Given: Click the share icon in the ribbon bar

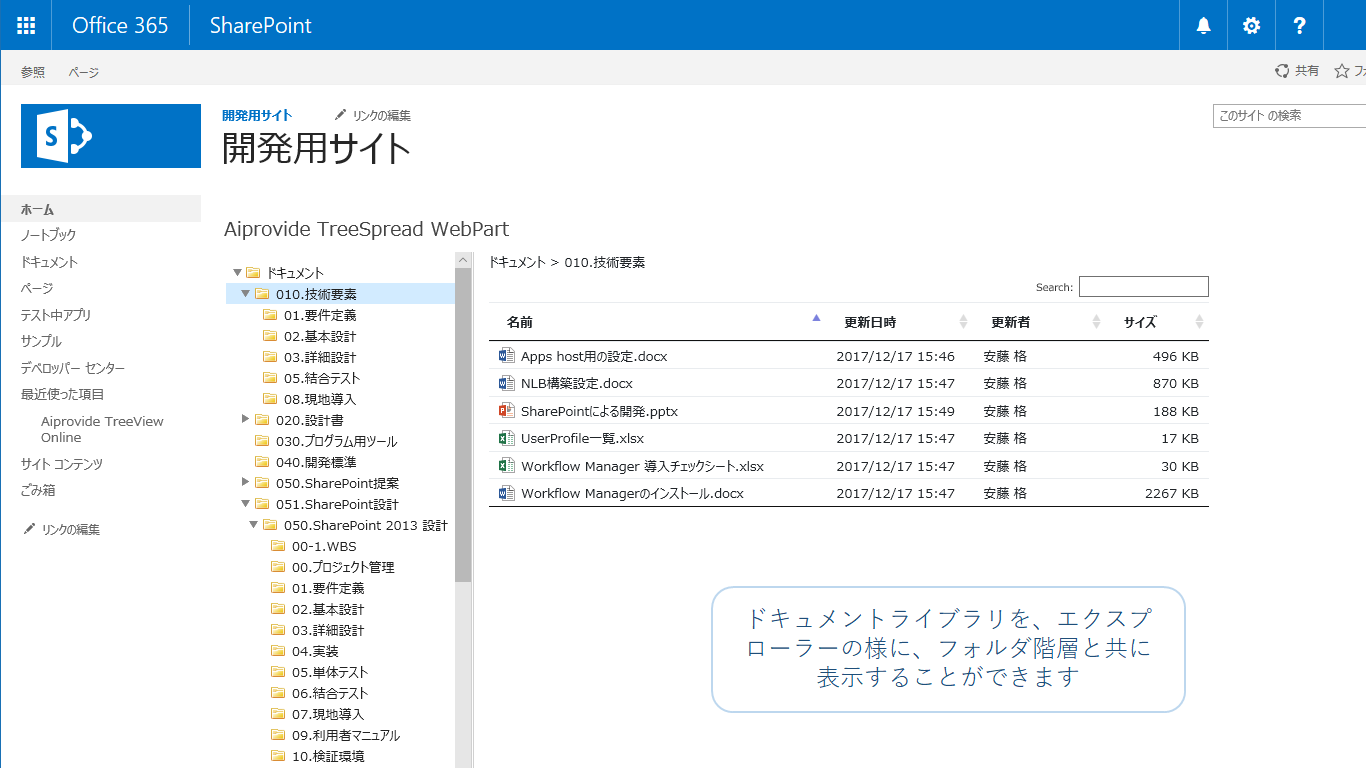Looking at the screenshot, I should (1282, 71).
